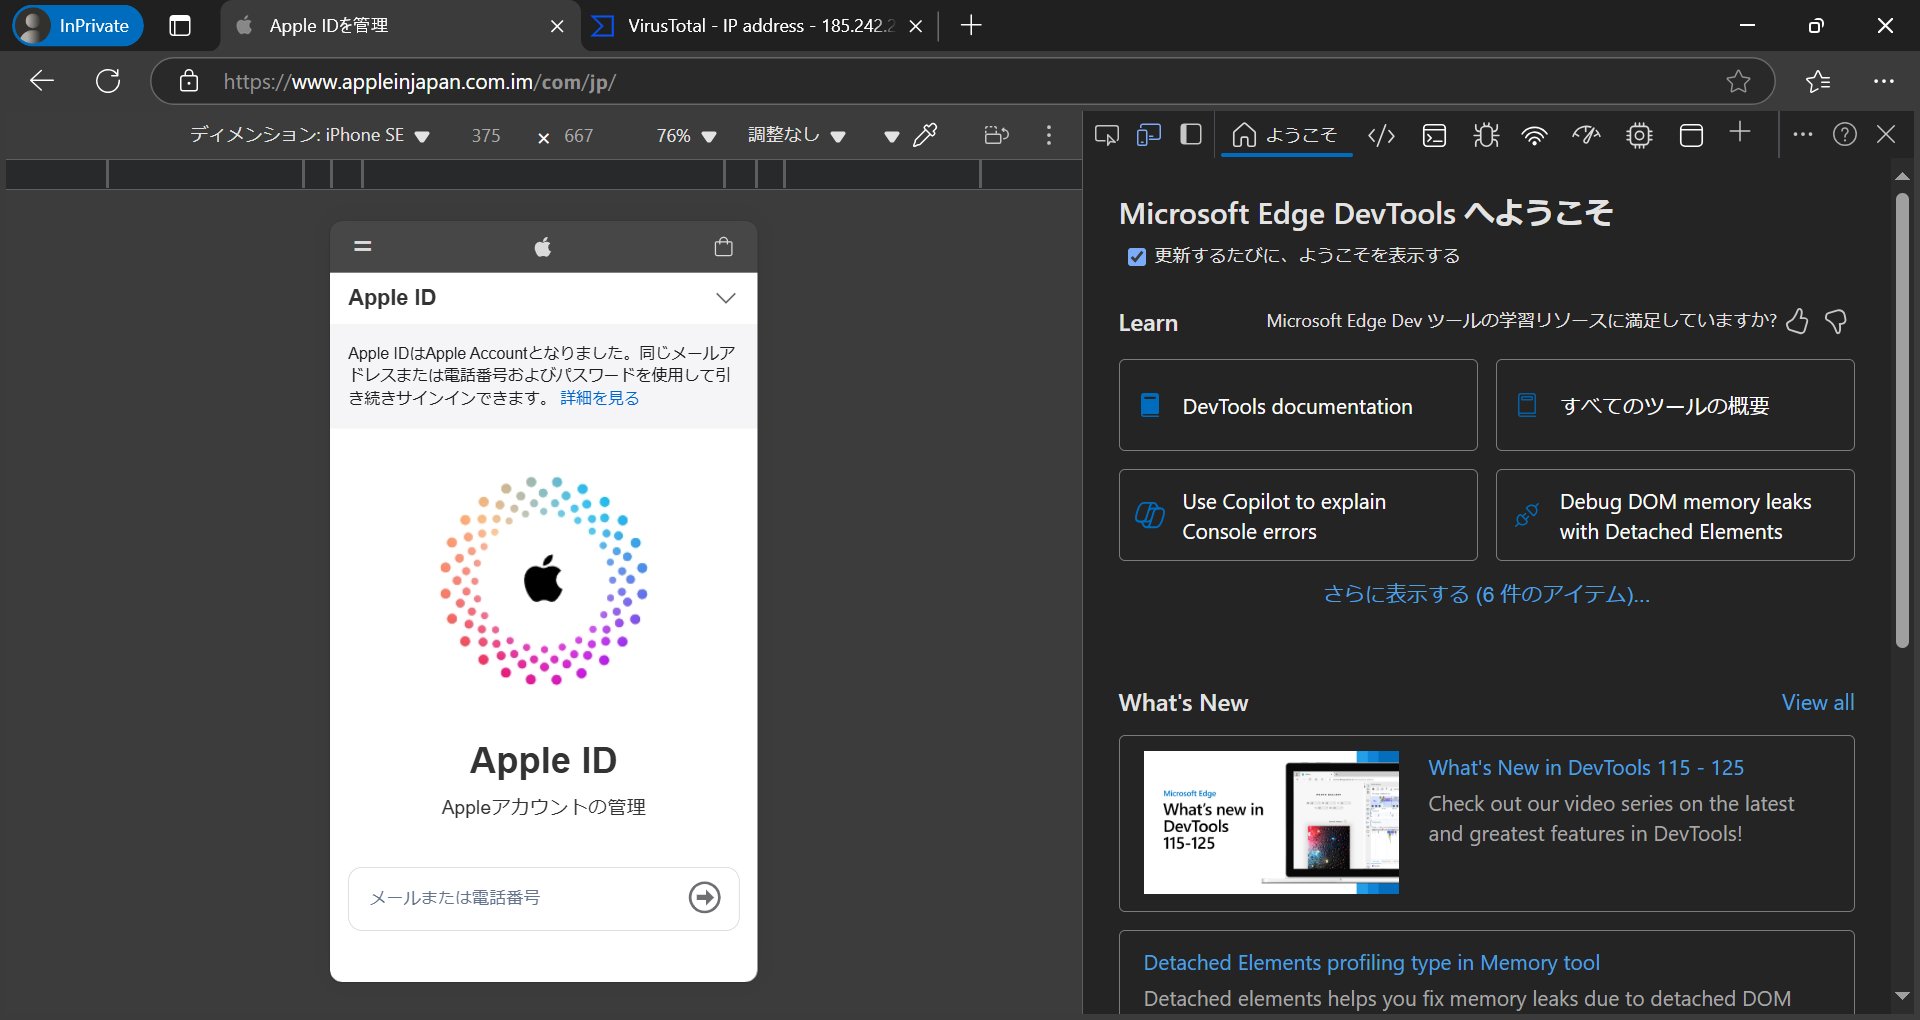Toggle the DevTools Quick View sidebar icon

[1191, 135]
